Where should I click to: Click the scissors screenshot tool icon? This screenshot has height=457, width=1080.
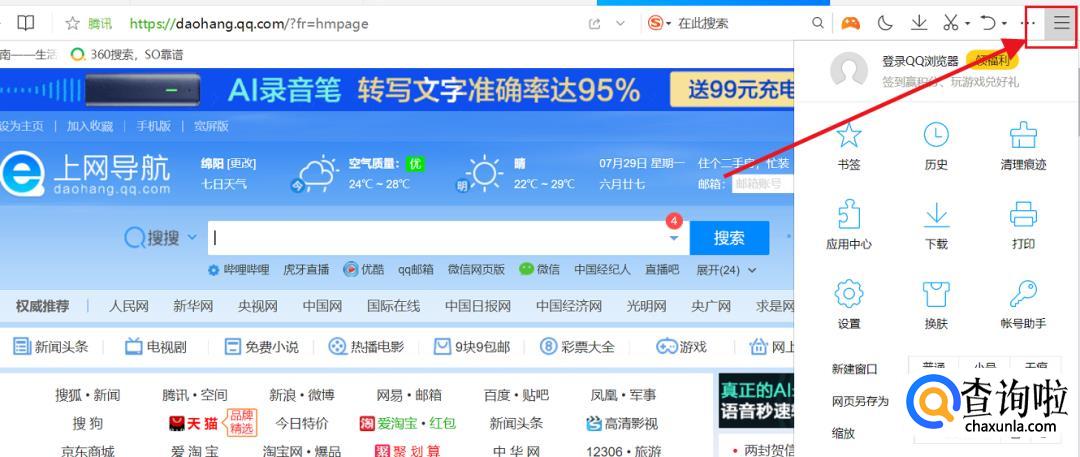coord(951,23)
